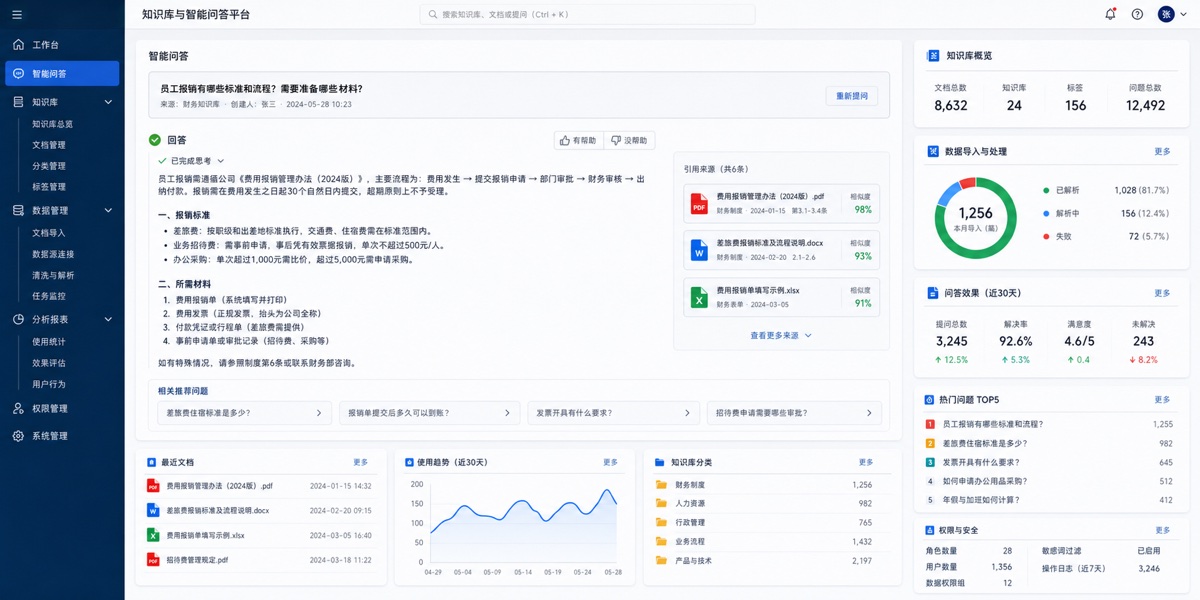Expand the 已完成思考 section
Image resolution: width=1200 pixels, height=600 pixels.
(221, 161)
